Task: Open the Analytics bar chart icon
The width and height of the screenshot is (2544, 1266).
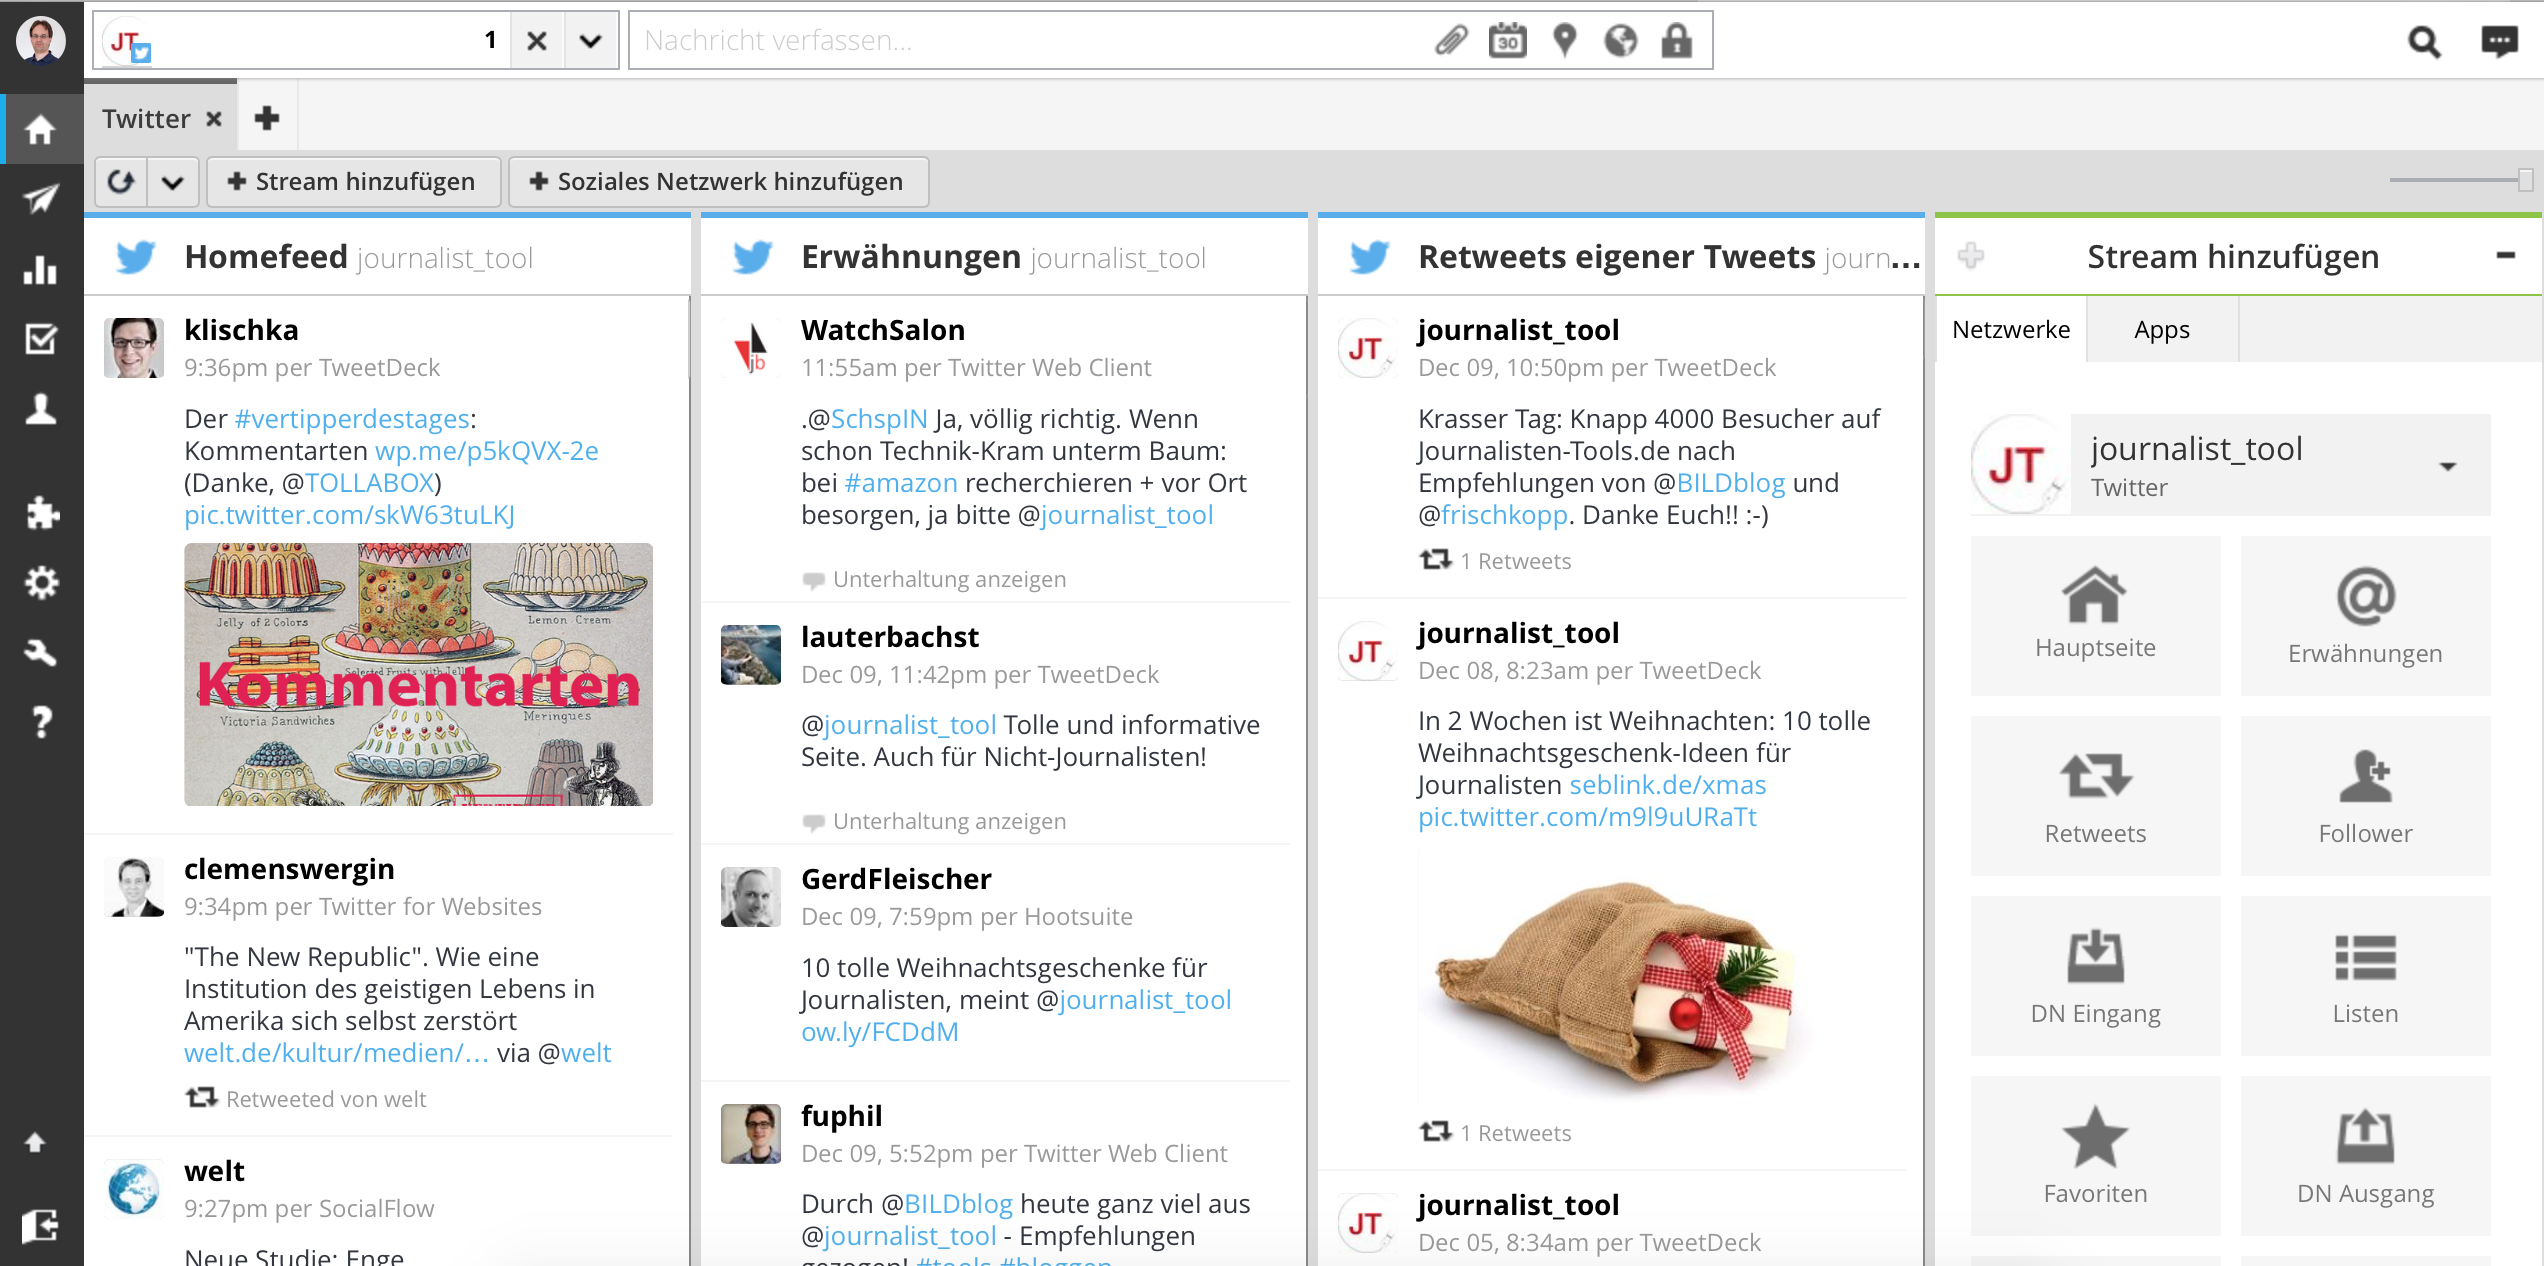Action: point(41,269)
